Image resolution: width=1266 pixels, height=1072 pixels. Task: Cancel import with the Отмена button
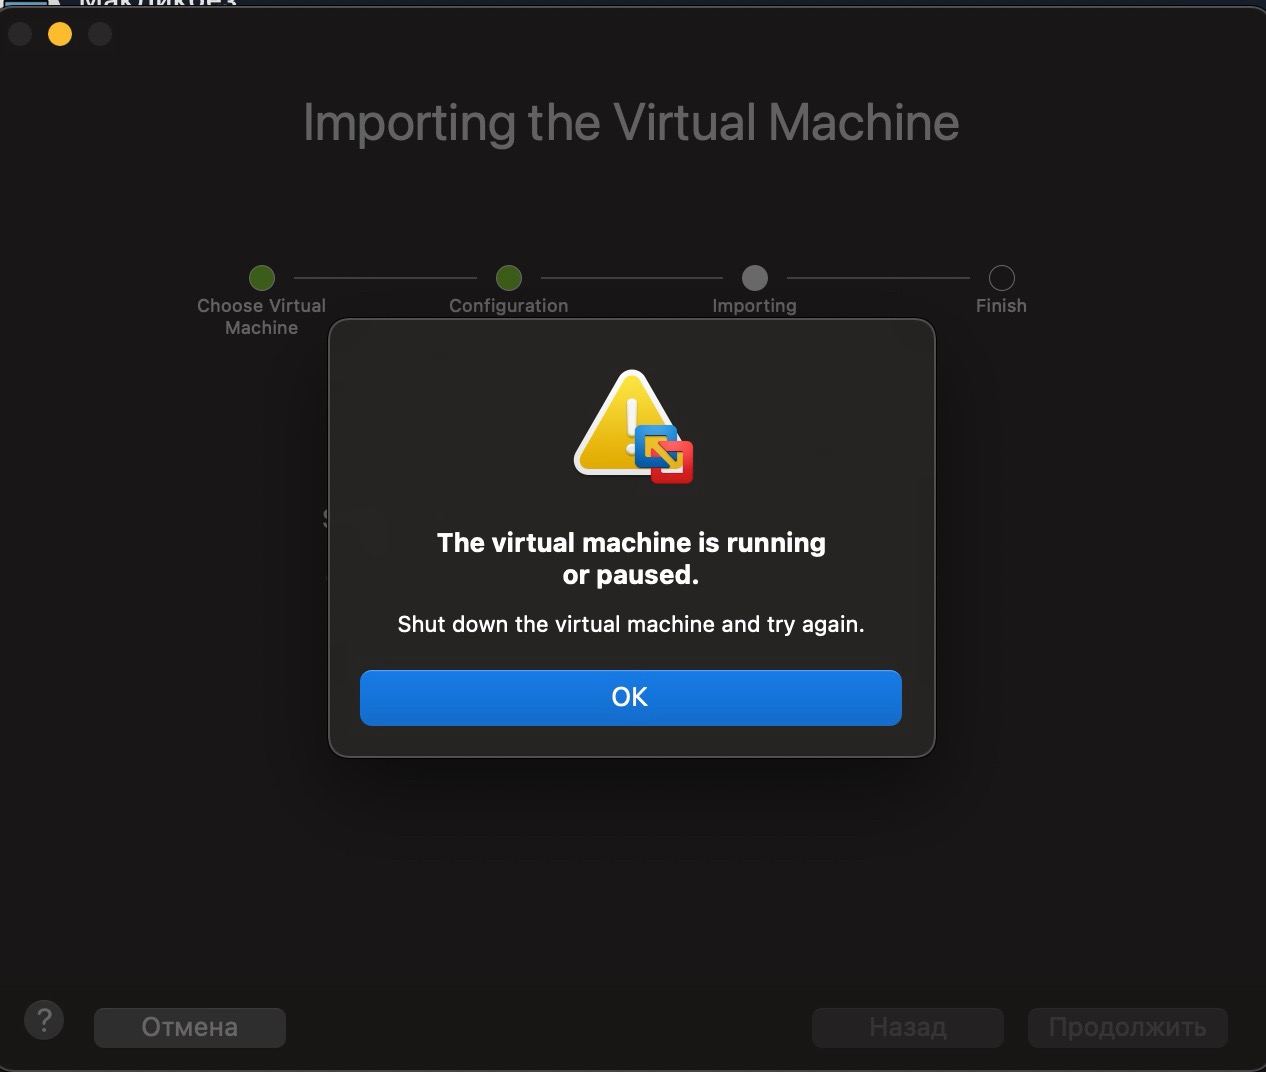click(190, 1027)
